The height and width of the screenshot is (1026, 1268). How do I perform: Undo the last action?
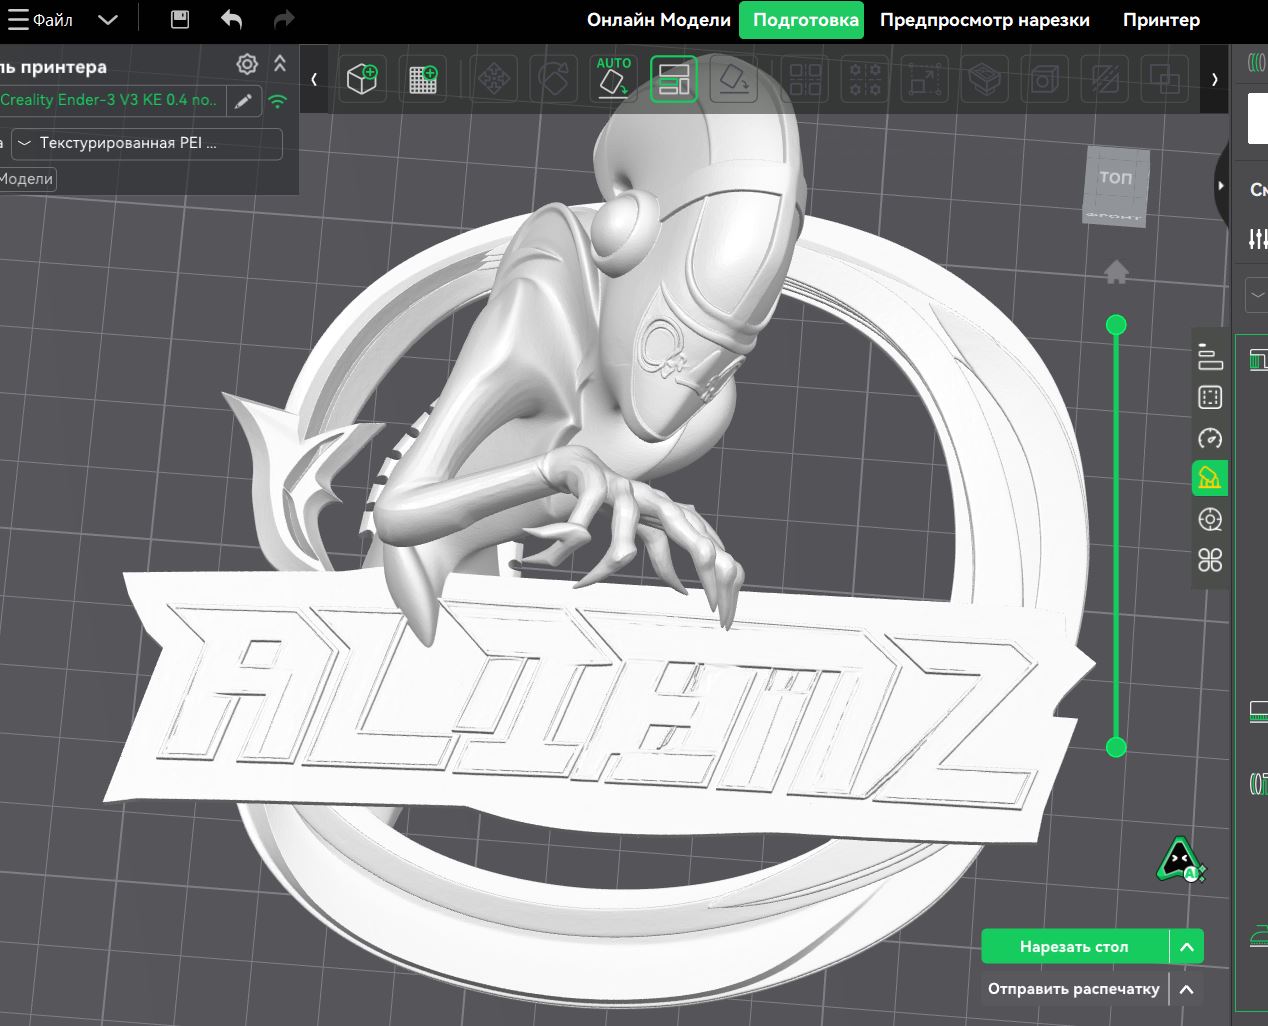231,19
